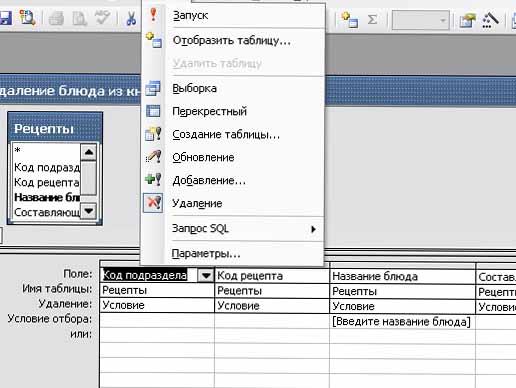The width and height of the screenshot is (516, 388).
Task: Click Рецепты table cell under Код рецепта
Action: tap(272, 291)
